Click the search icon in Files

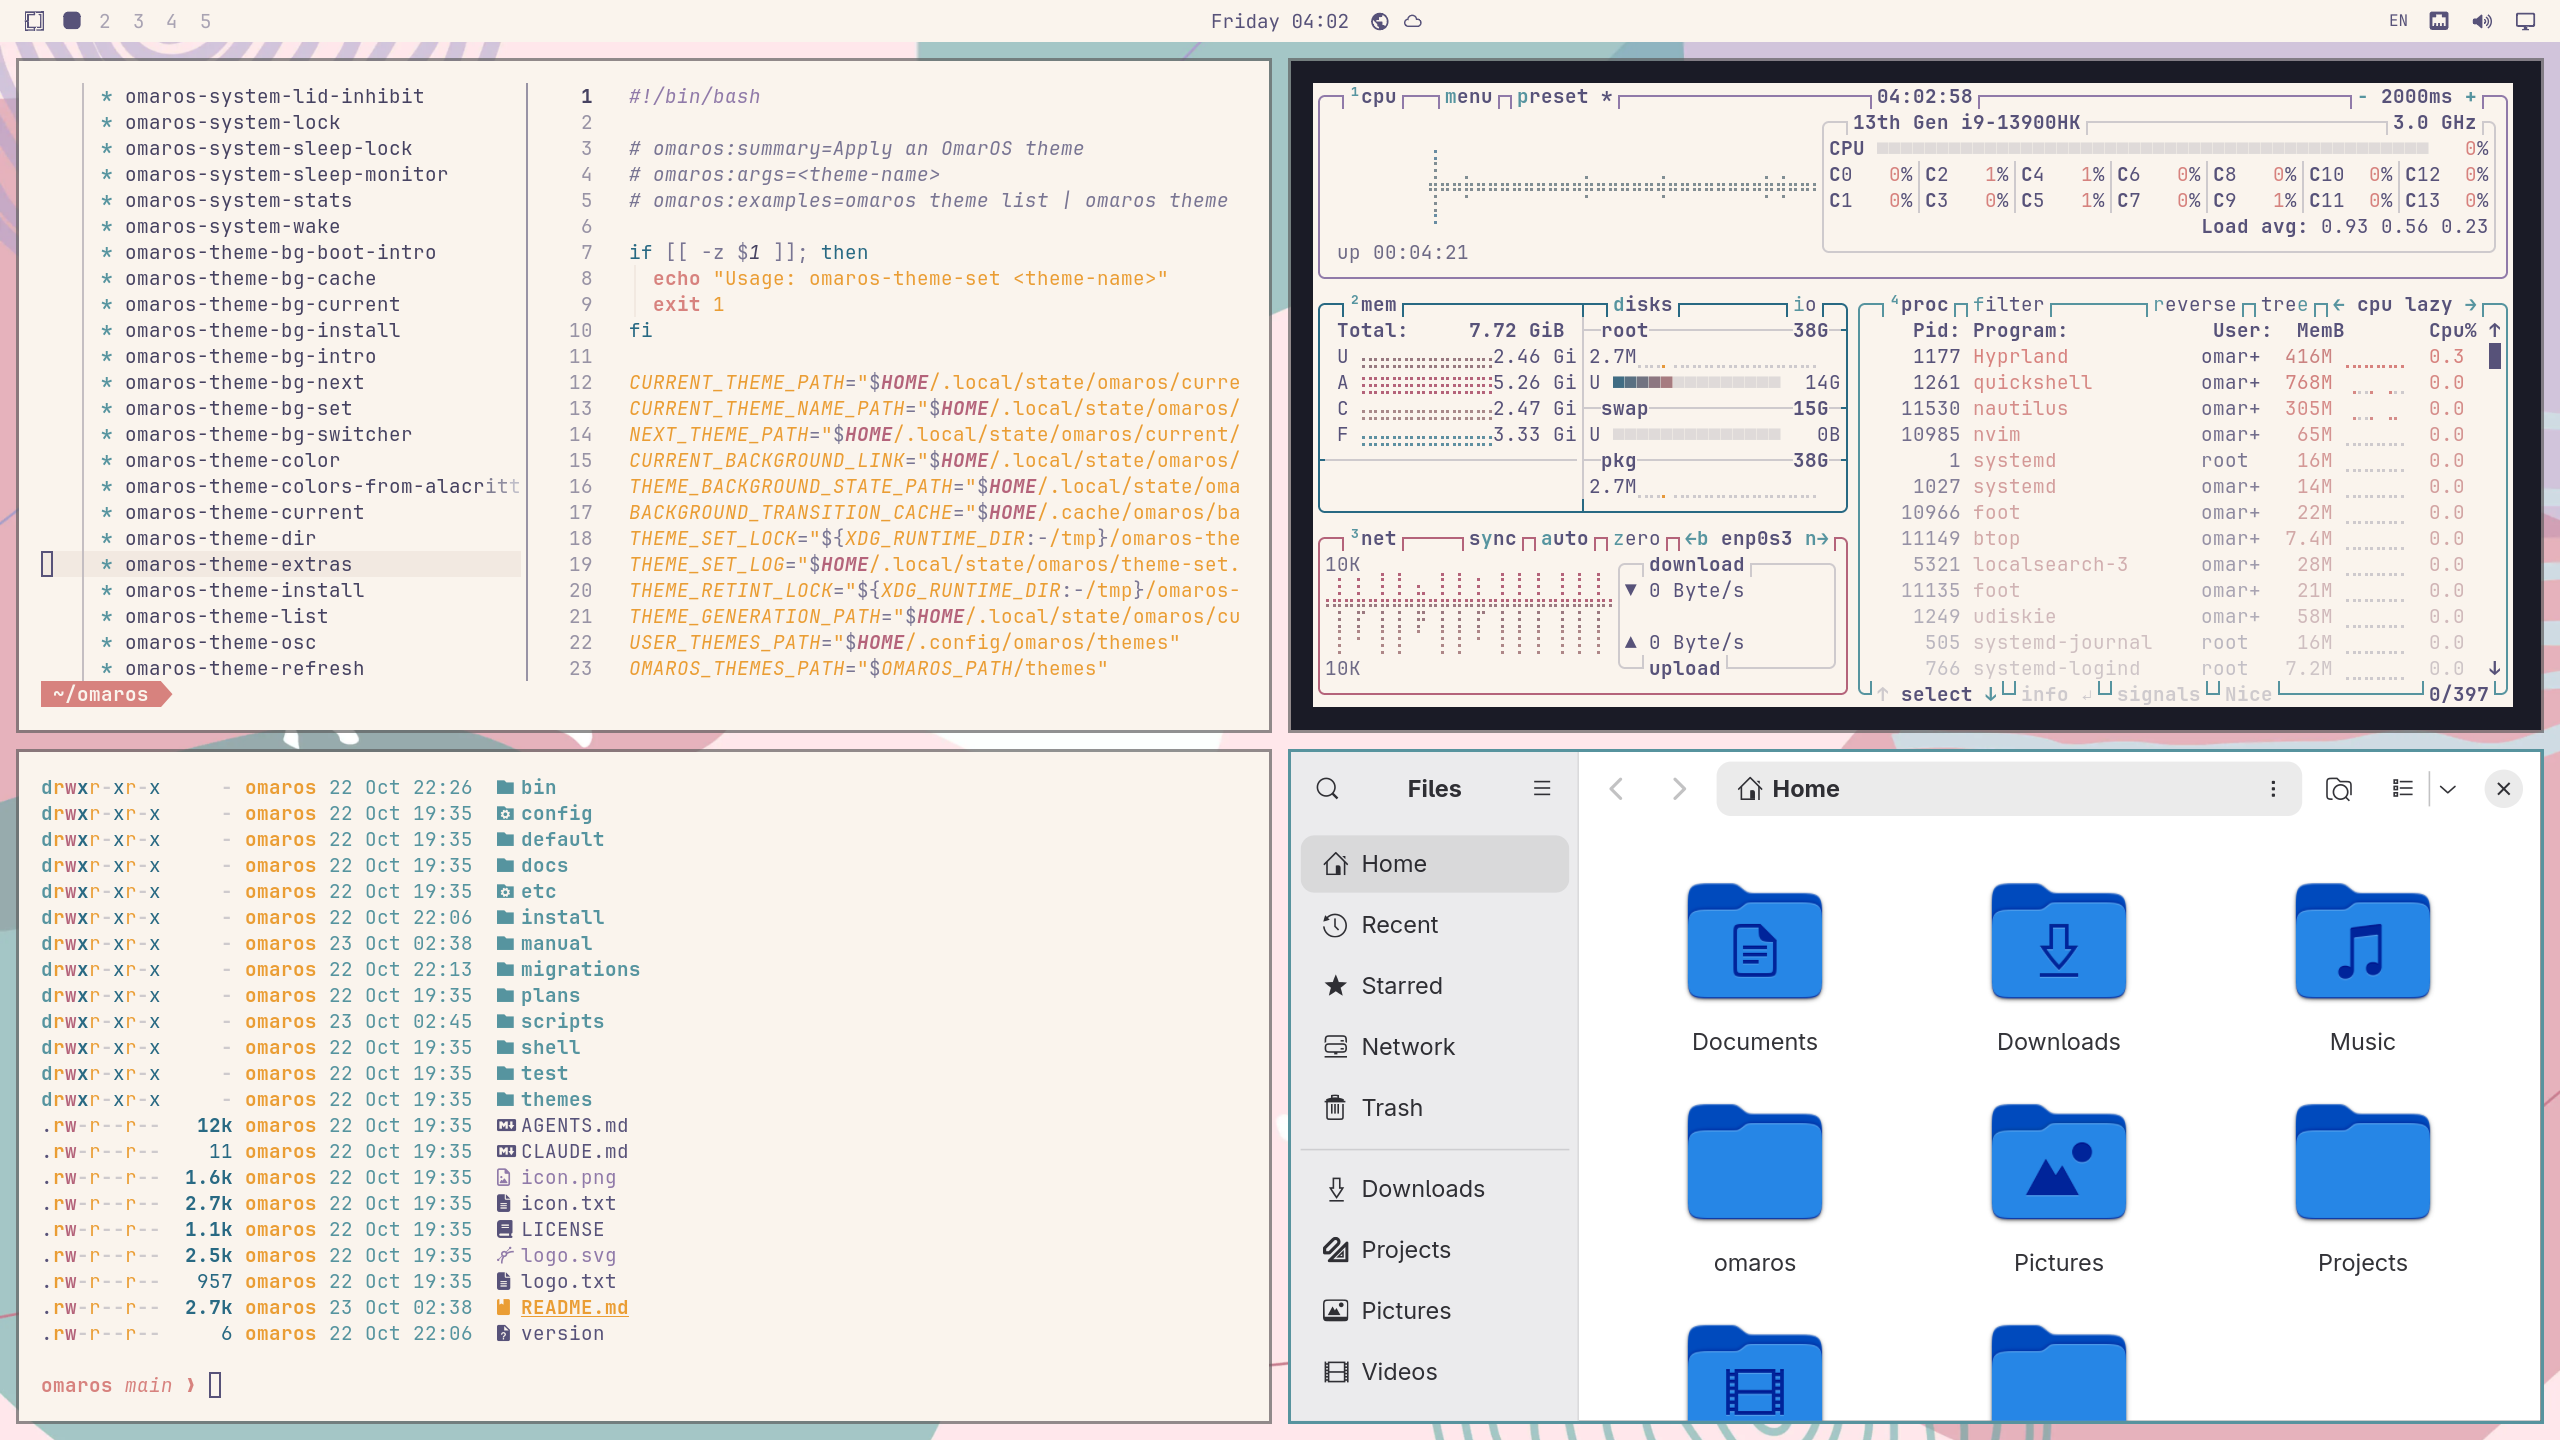(1327, 789)
